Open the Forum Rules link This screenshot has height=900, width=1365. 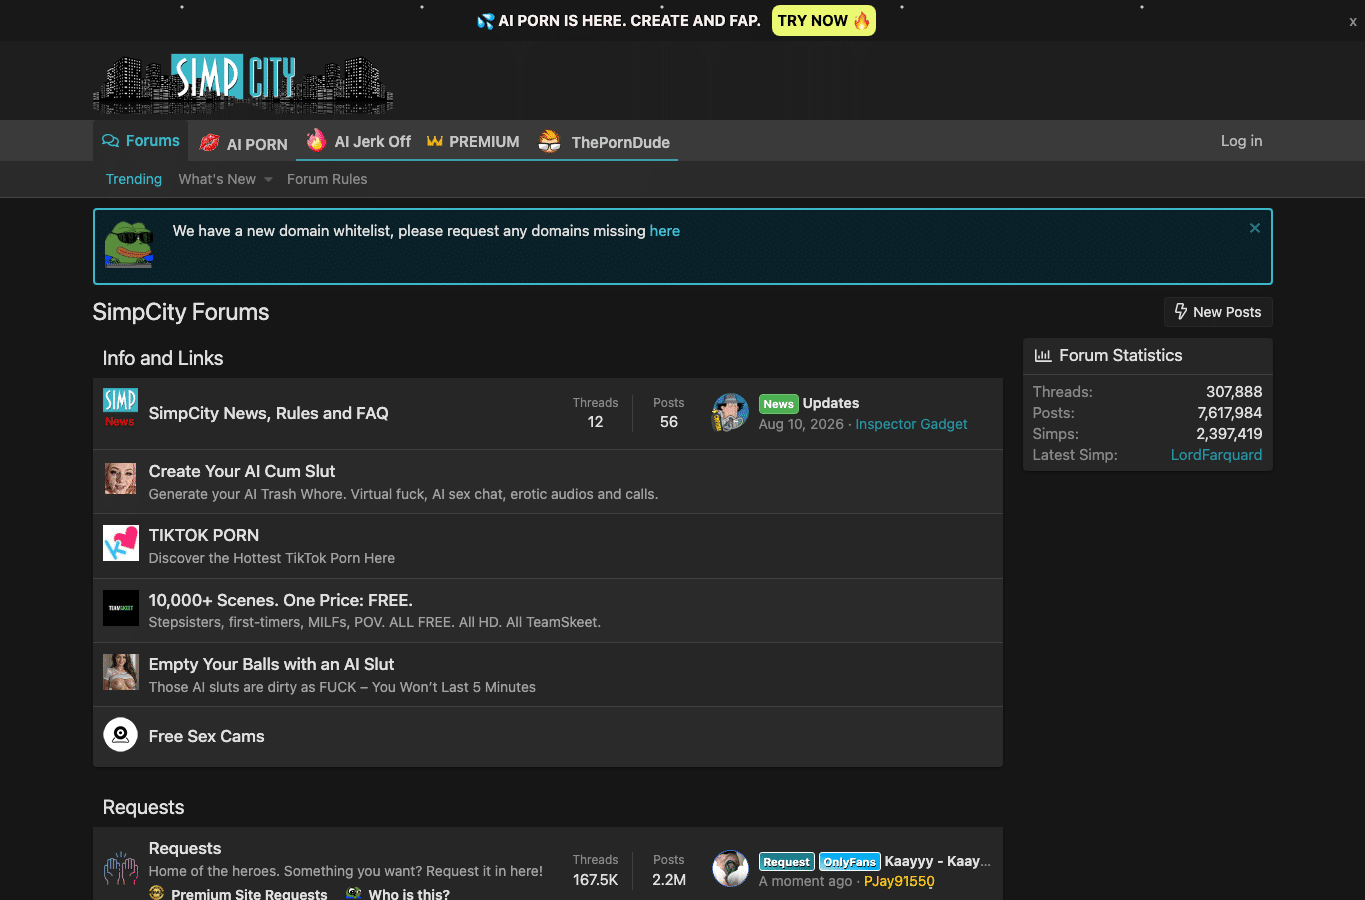pyautogui.click(x=327, y=179)
